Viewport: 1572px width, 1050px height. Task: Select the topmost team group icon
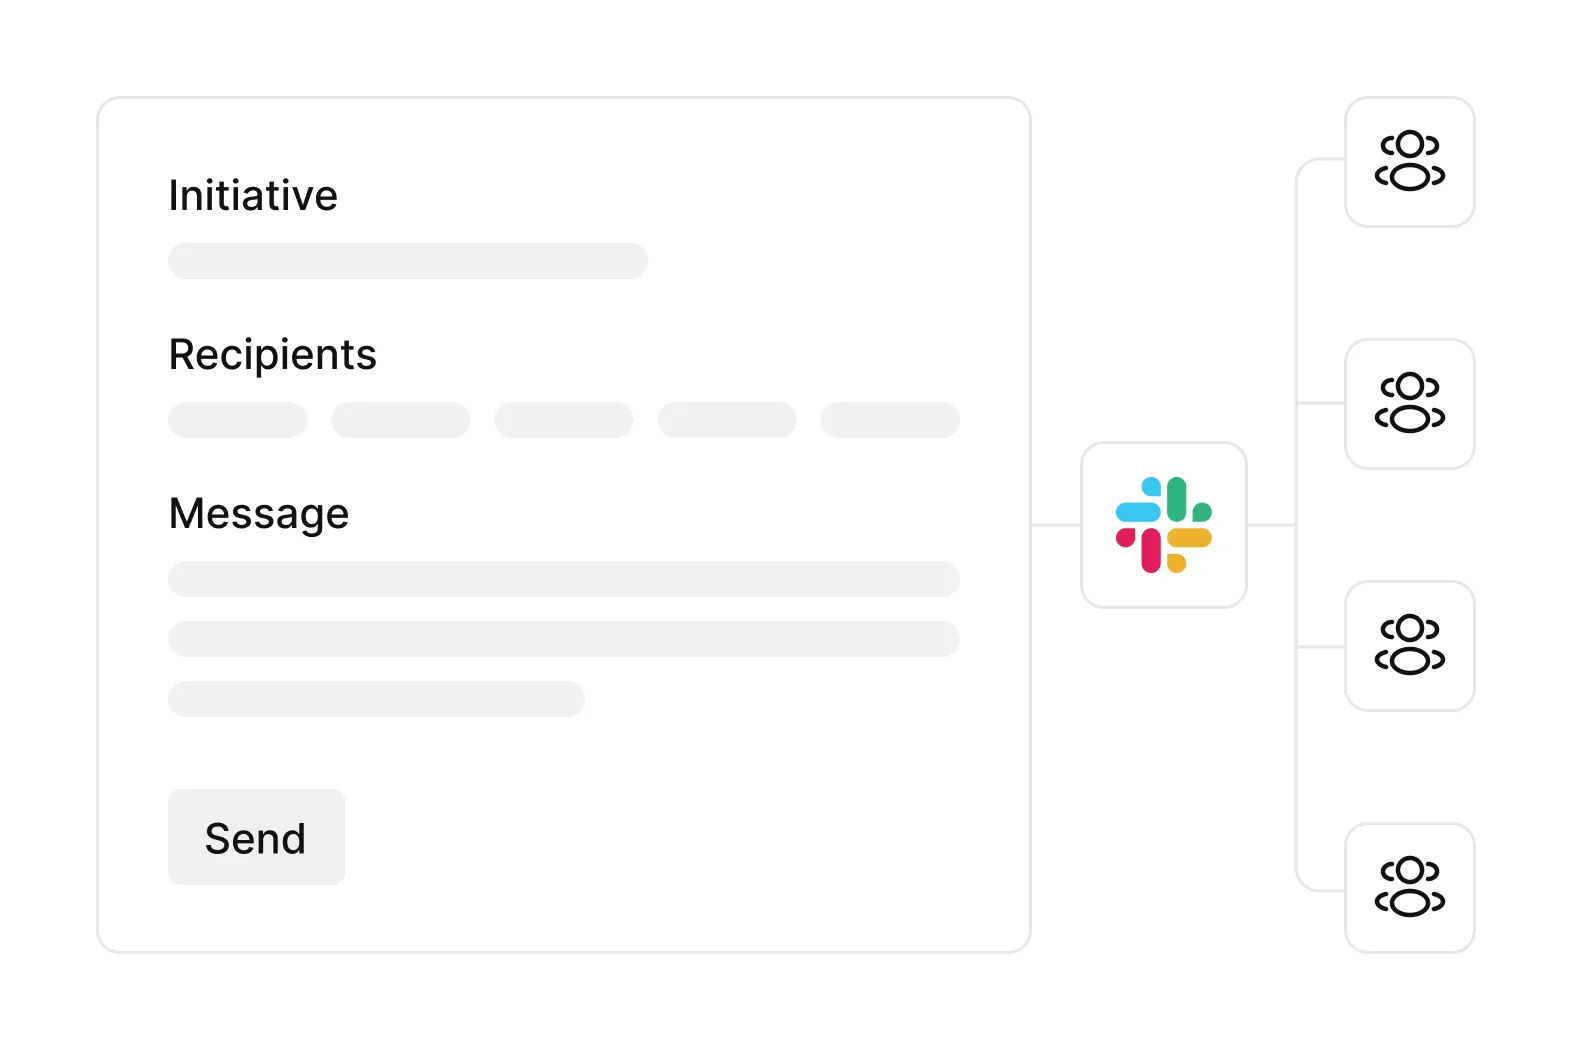[x=1410, y=161]
